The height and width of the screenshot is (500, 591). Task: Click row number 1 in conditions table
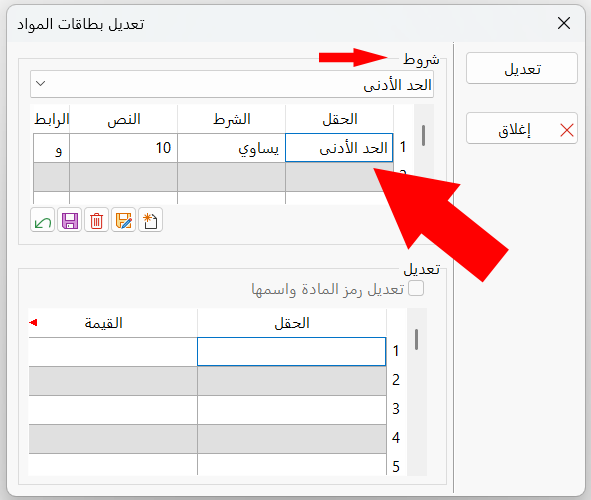(x=403, y=147)
